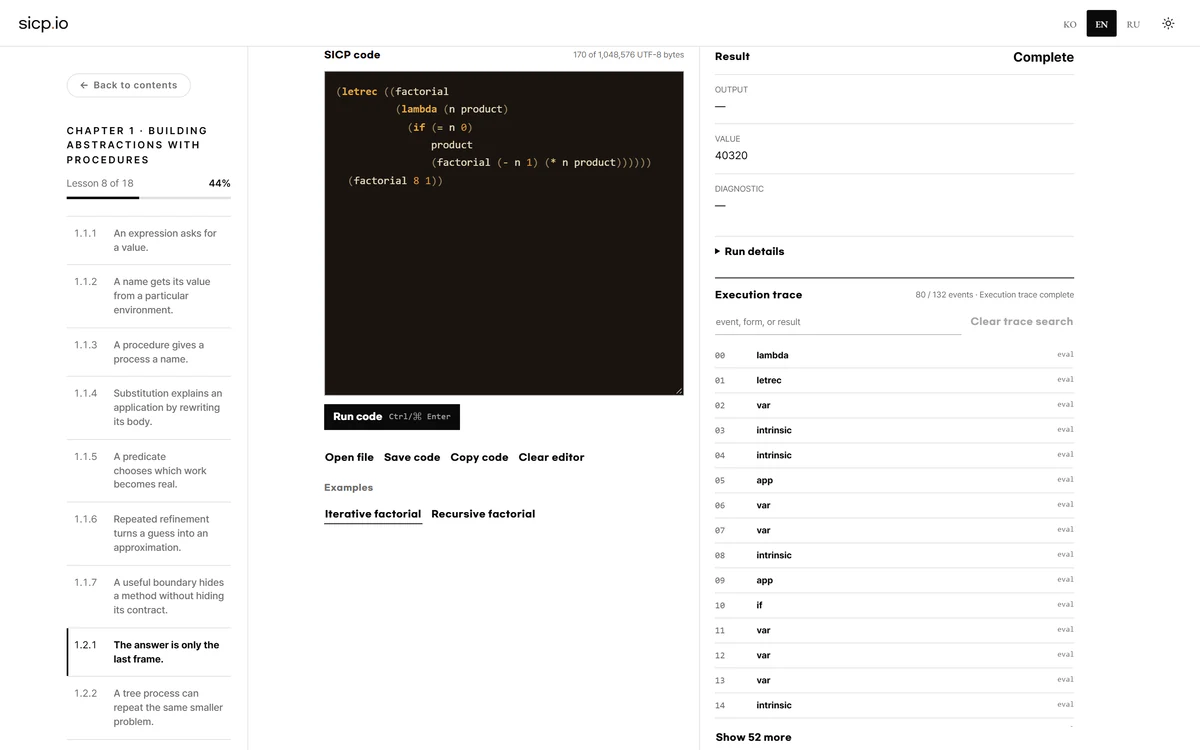Open lesson 1.1.4 Substitution explains an application
This screenshot has height=750, width=1200.
pyautogui.click(x=149, y=407)
